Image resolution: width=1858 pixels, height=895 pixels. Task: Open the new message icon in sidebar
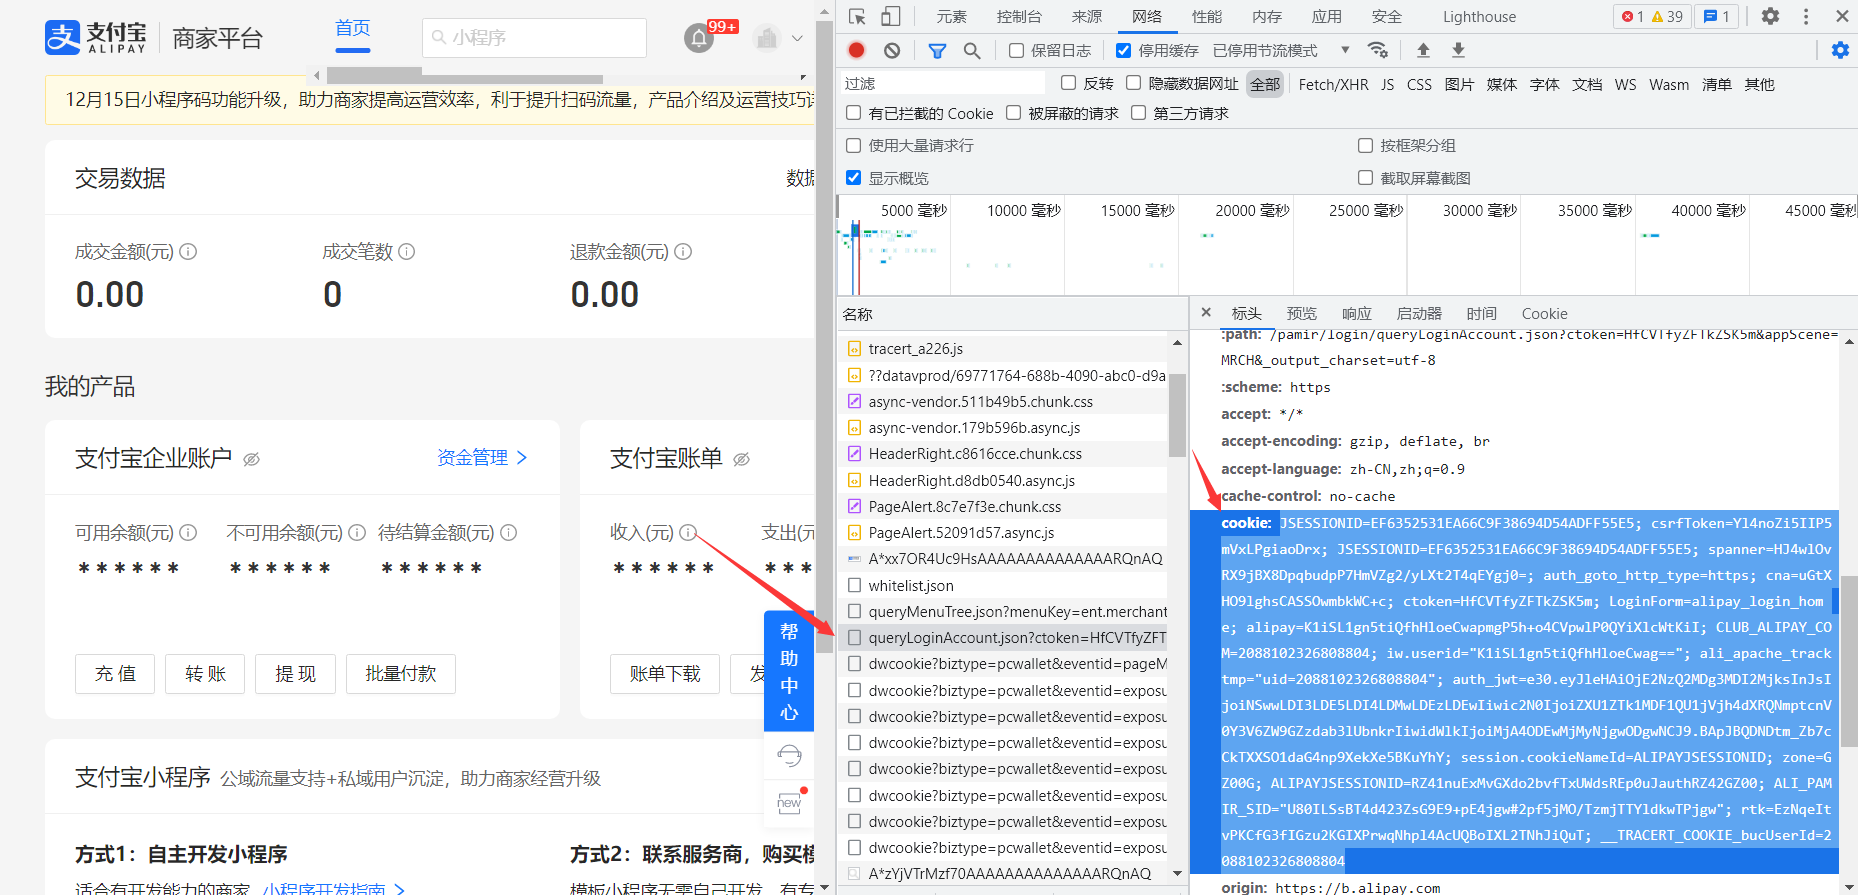coord(789,803)
